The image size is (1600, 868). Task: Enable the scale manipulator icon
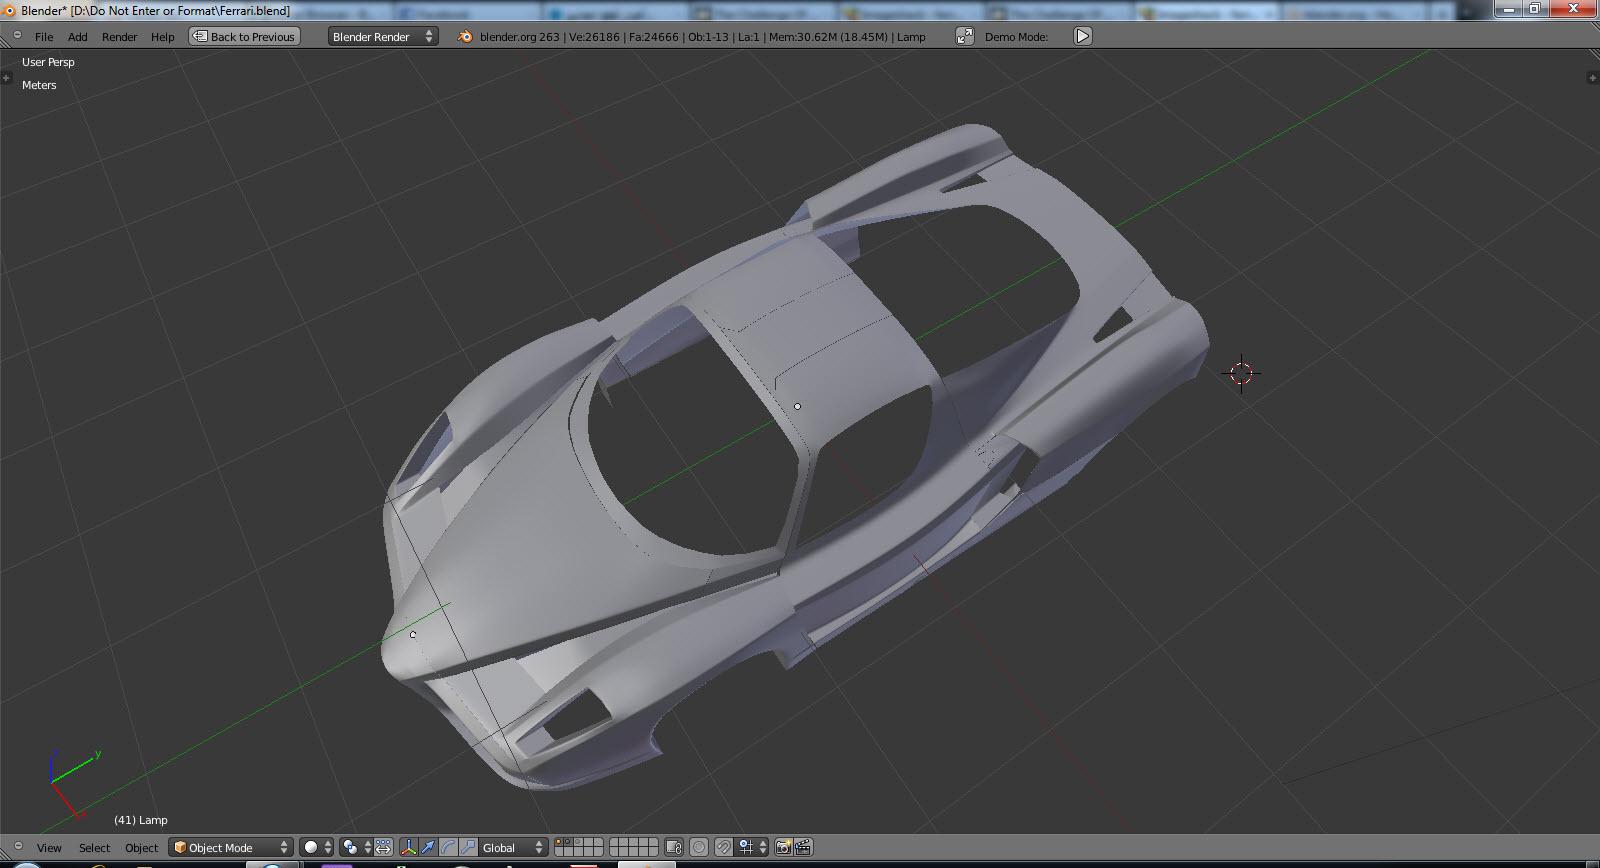pyautogui.click(x=468, y=847)
